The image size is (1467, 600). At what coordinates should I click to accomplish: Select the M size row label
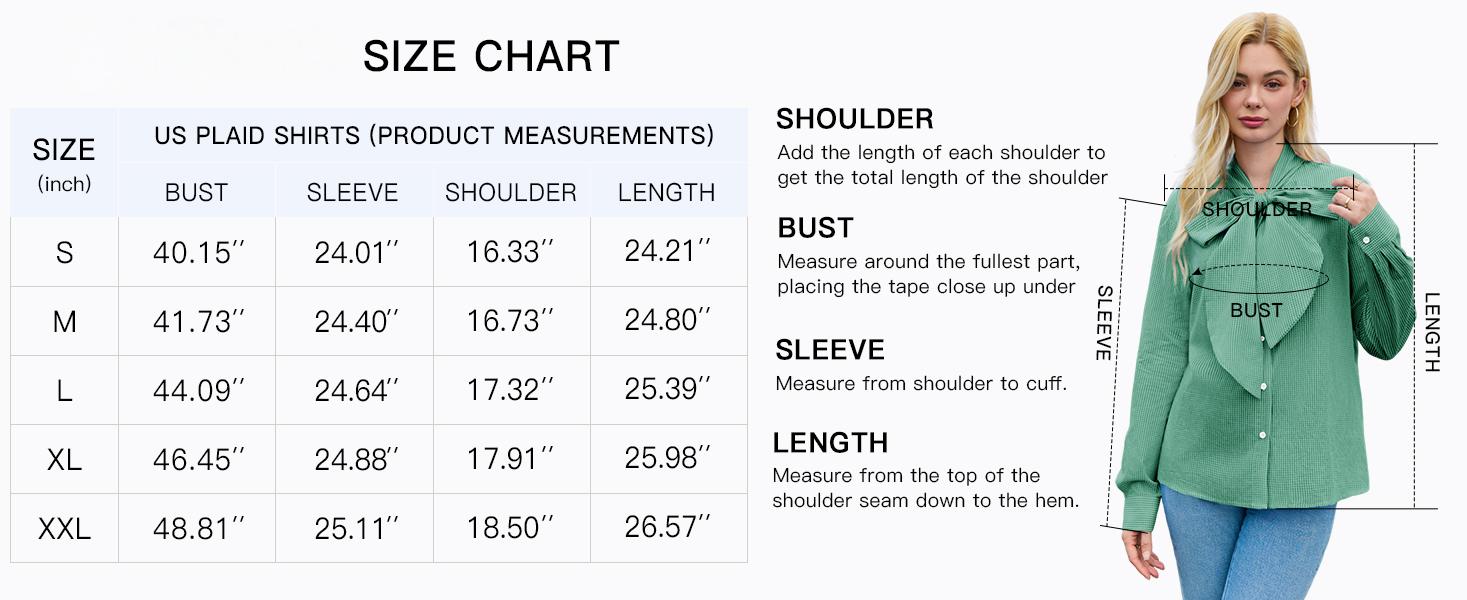(x=64, y=322)
